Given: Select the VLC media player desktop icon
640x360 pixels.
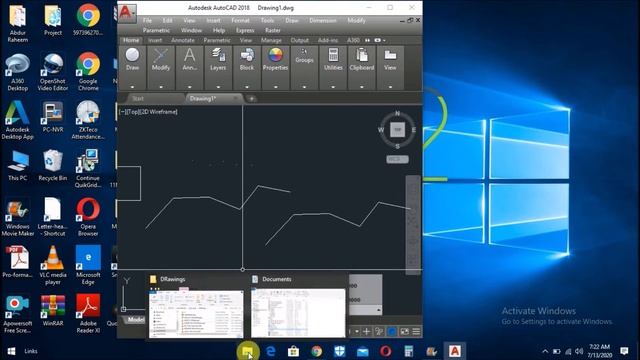Looking at the screenshot, I should [x=53, y=265].
